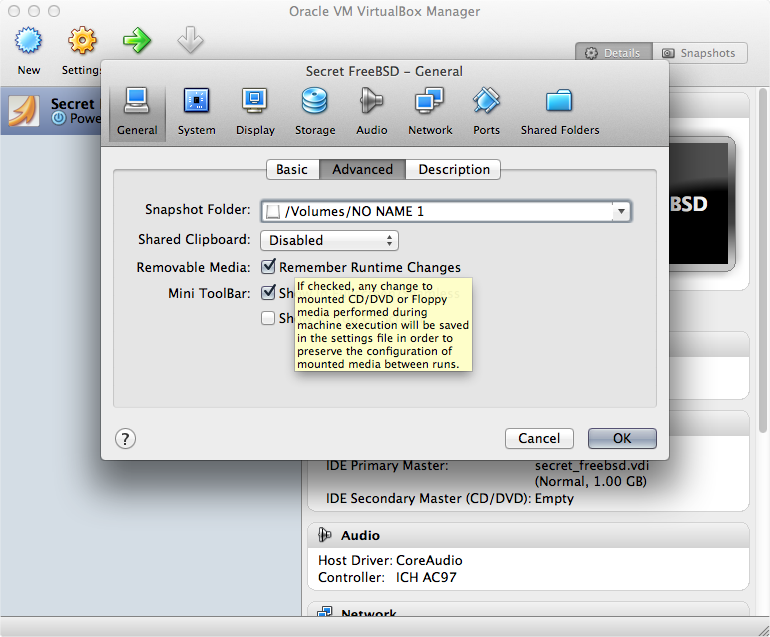Enable the second unchecked Mini ToolBar checkbox
The height and width of the screenshot is (637, 770).
[268, 318]
